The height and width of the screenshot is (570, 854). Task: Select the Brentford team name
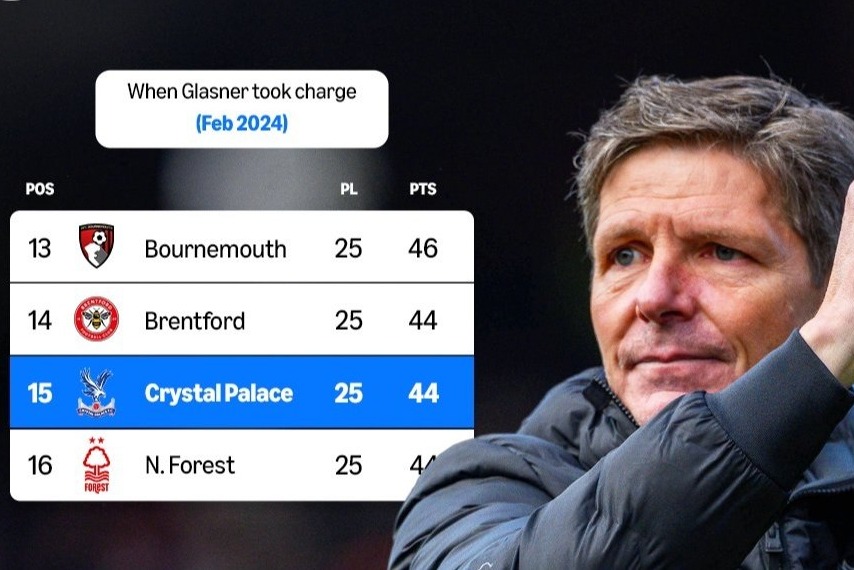[194, 321]
